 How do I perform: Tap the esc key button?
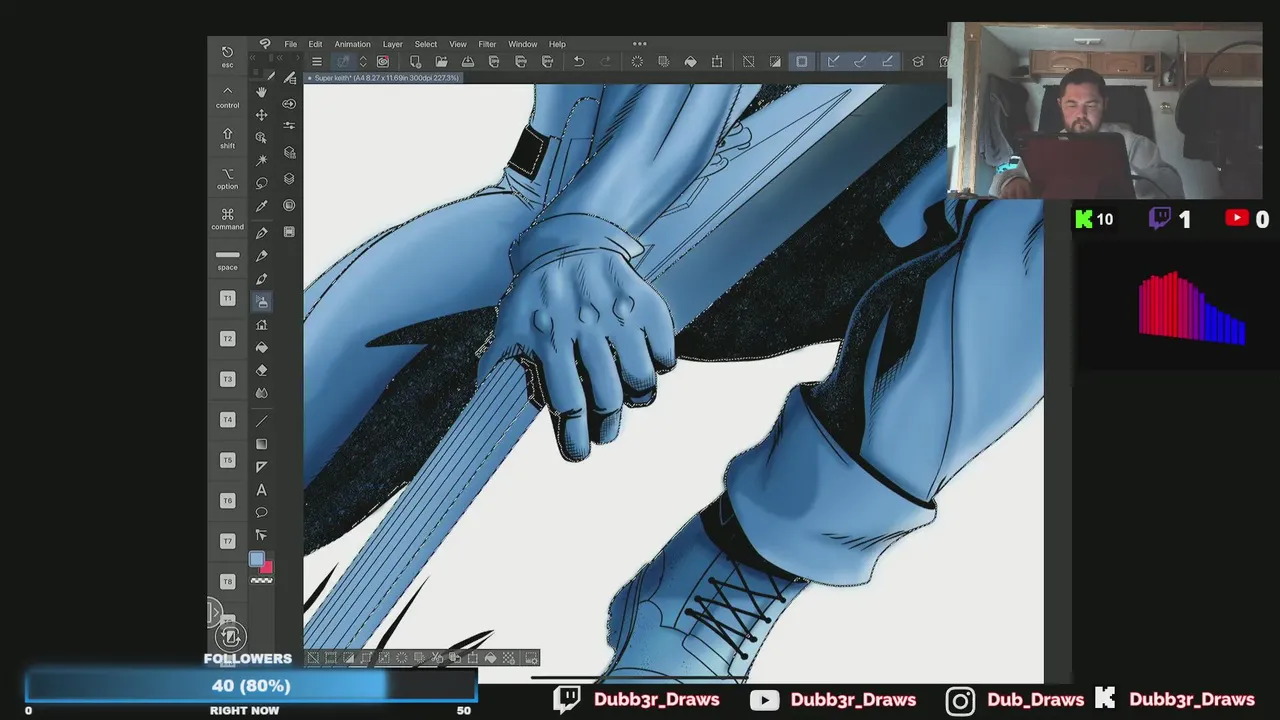pyautogui.click(x=227, y=56)
